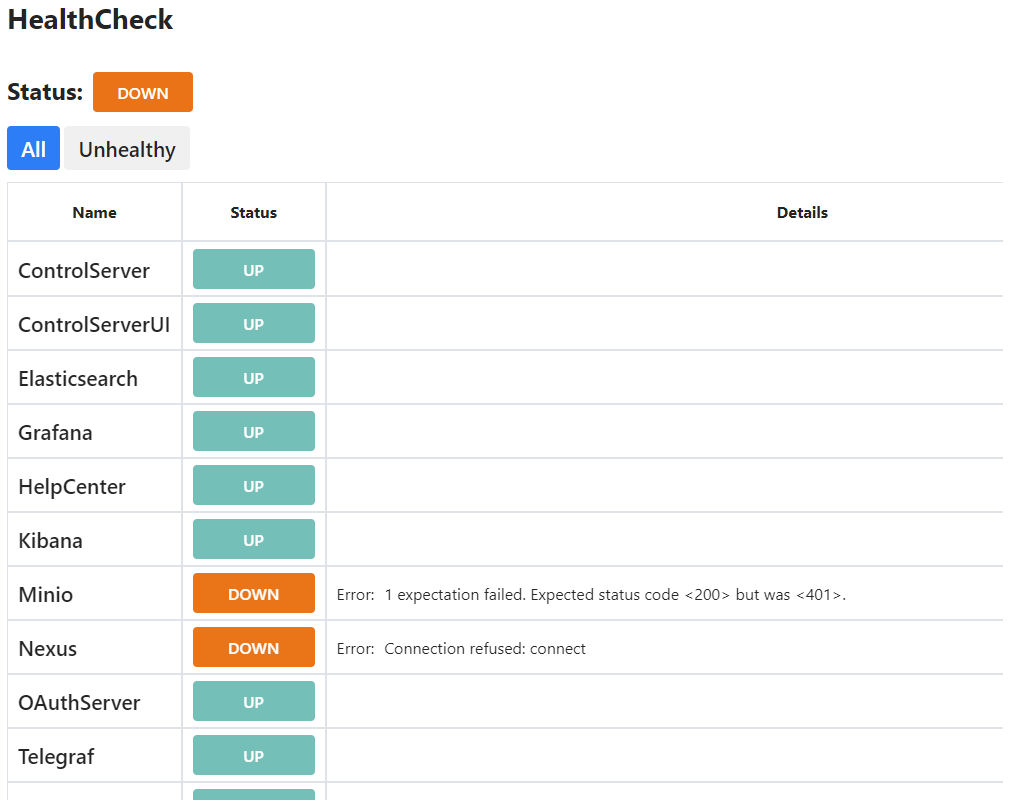Click the UP badge for HelpCenter
This screenshot has height=808, width=1023.
coord(254,485)
